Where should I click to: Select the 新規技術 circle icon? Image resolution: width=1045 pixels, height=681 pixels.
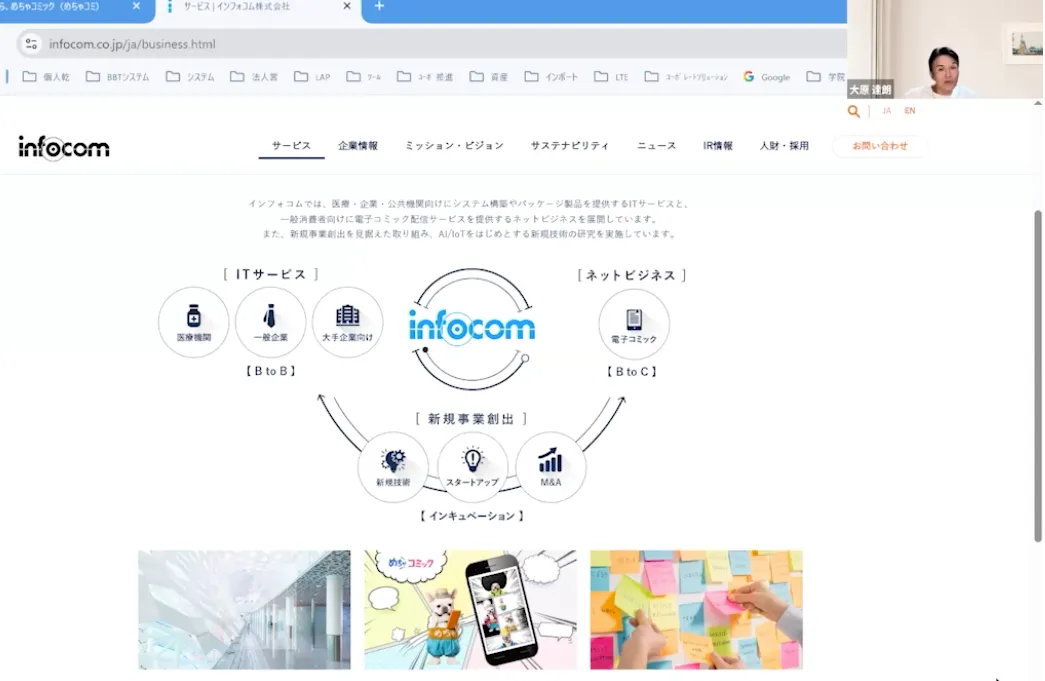[393, 467]
